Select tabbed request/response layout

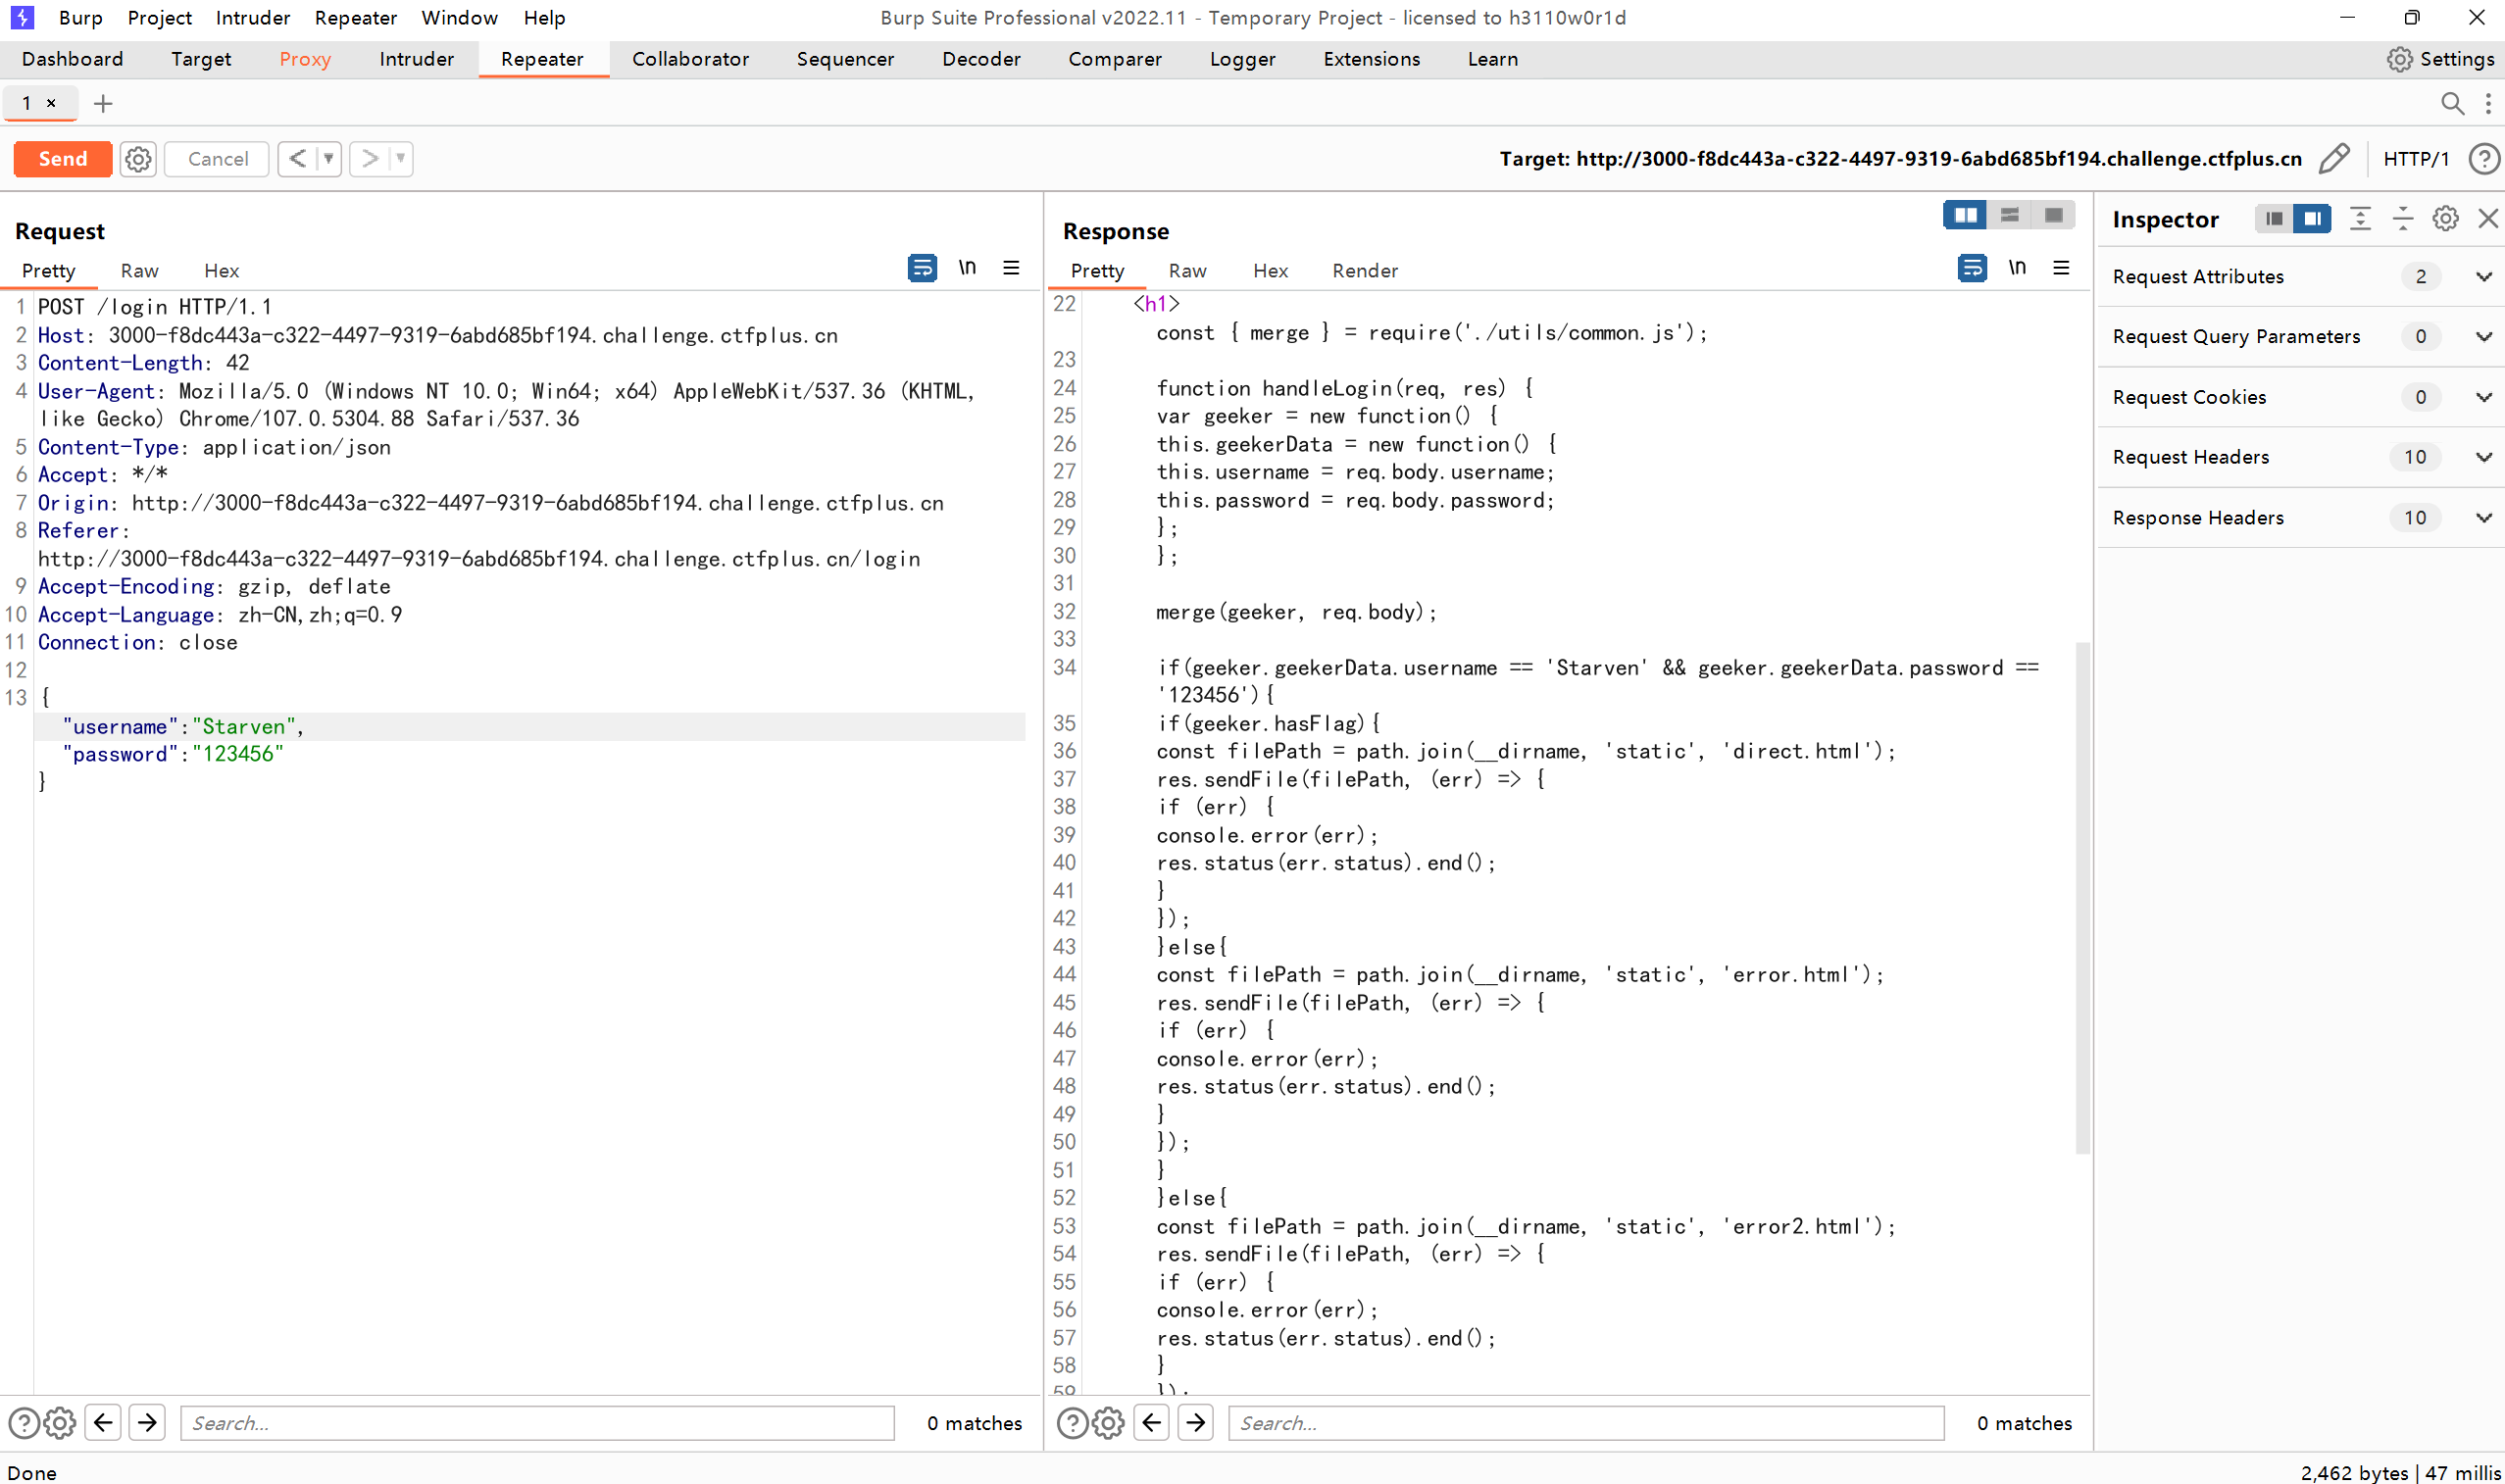2053,215
